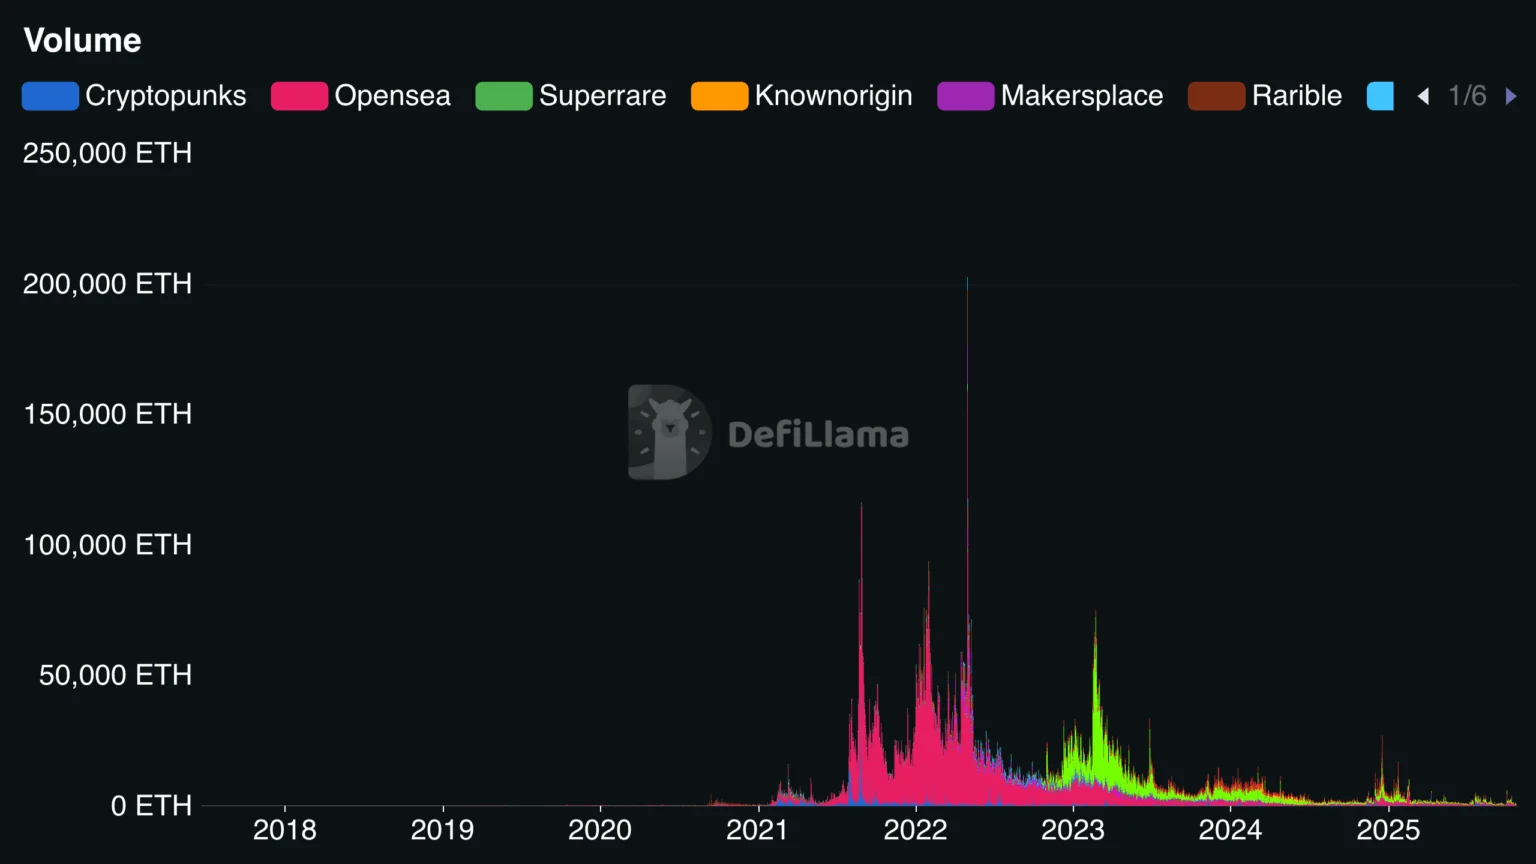The width and height of the screenshot is (1536, 864).
Task: Click the tallest spike reaching 200,000 ETH
Action: [x=967, y=290]
